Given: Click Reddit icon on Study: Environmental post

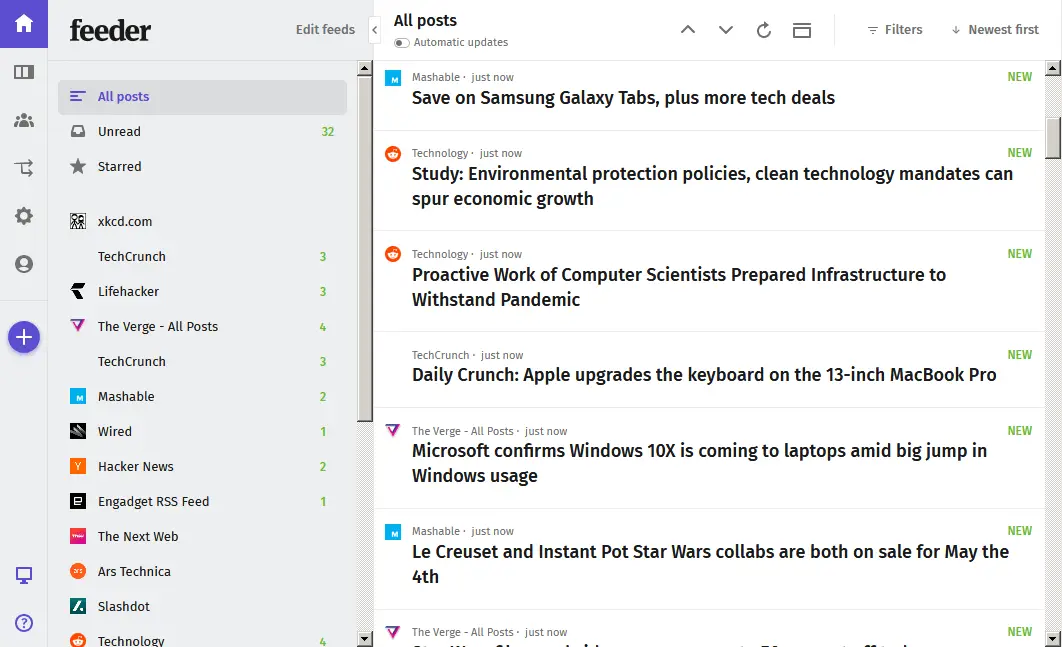Looking at the screenshot, I should point(393,153).
